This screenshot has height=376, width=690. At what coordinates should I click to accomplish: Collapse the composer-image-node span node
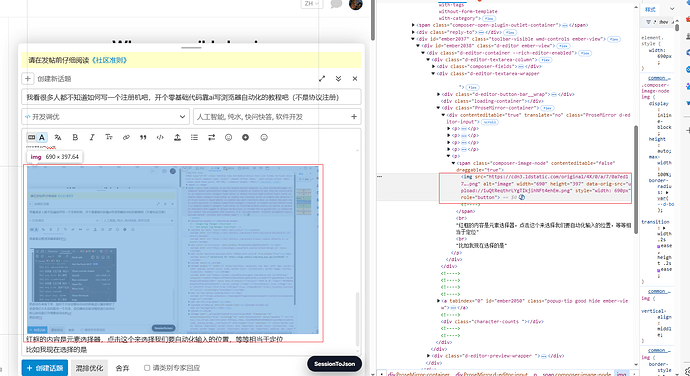tap(453, 163)
